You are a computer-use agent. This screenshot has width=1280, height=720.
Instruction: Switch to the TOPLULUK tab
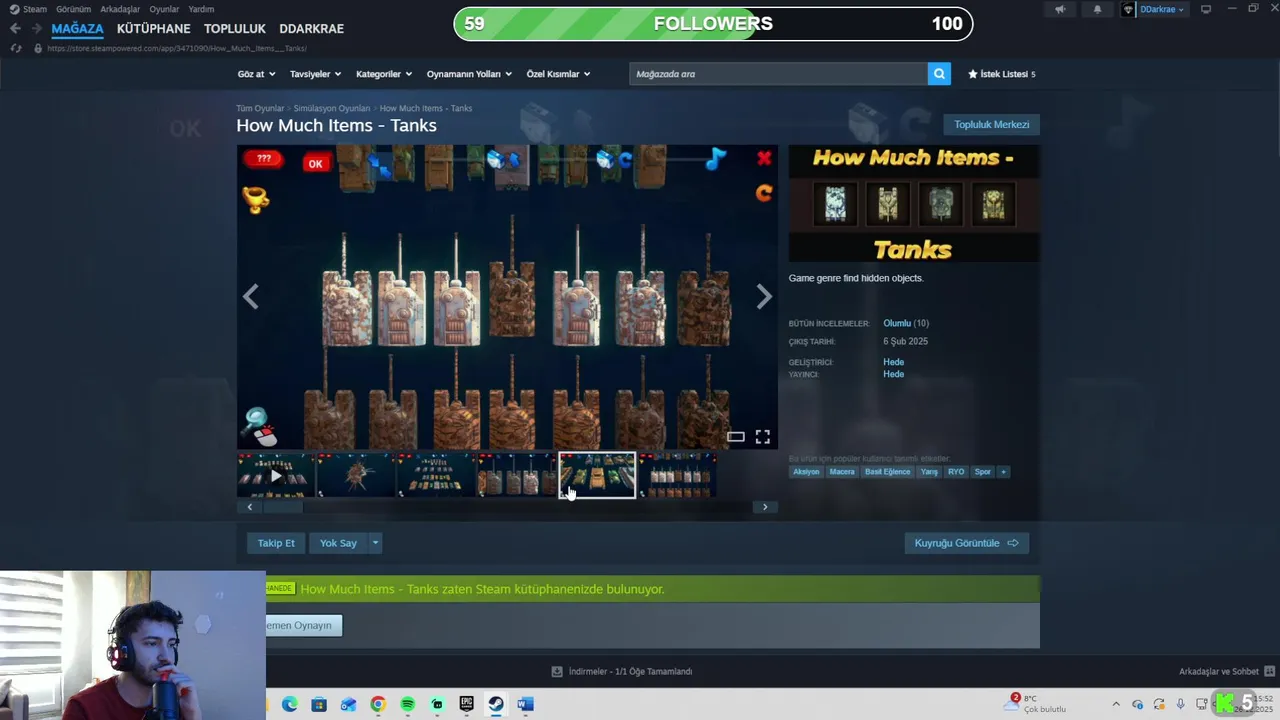[235, 28]
